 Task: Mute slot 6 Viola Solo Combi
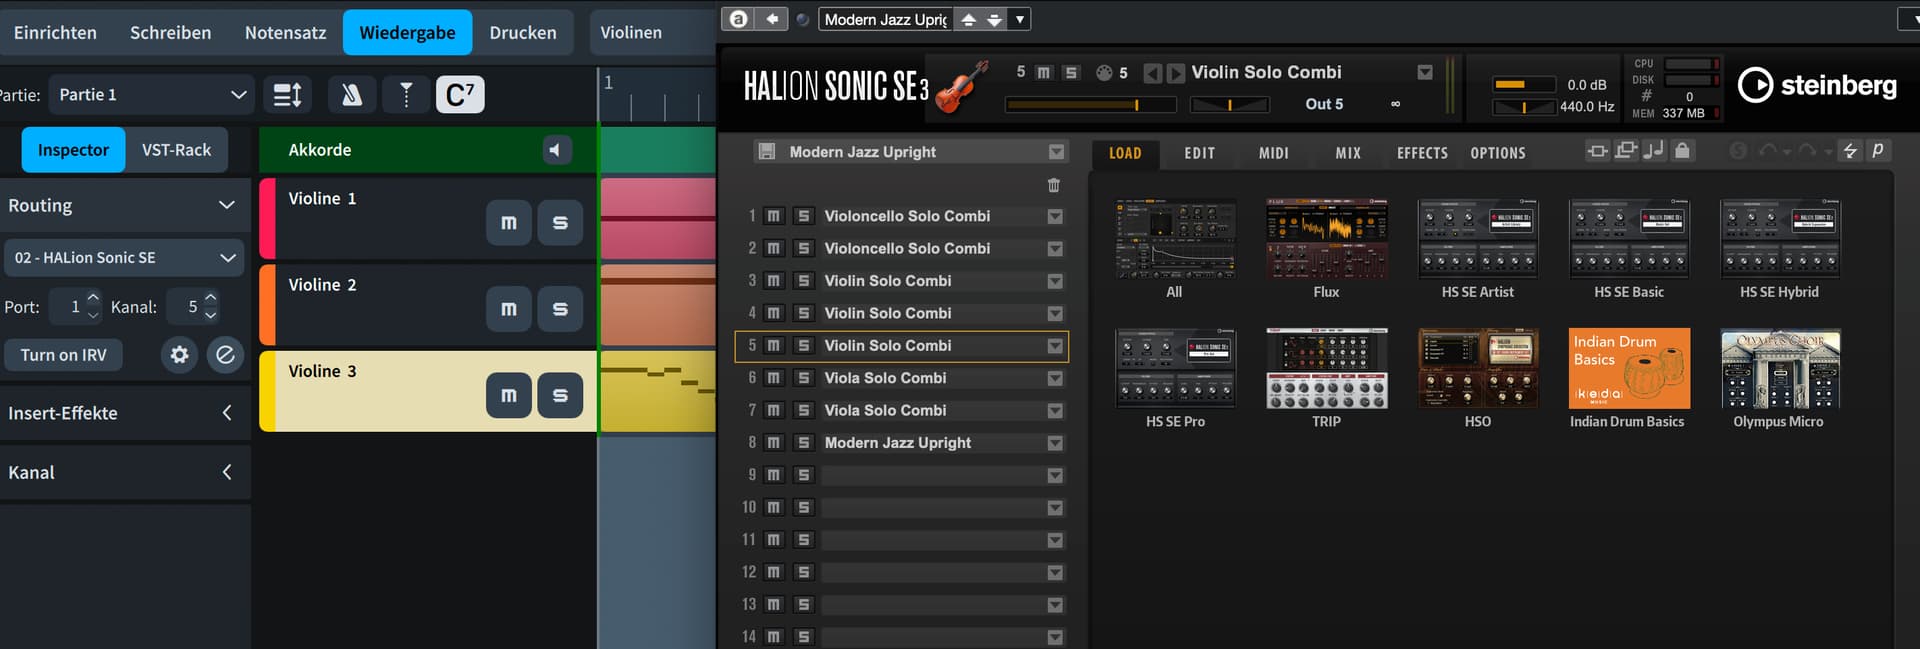(x=774, y=378)
